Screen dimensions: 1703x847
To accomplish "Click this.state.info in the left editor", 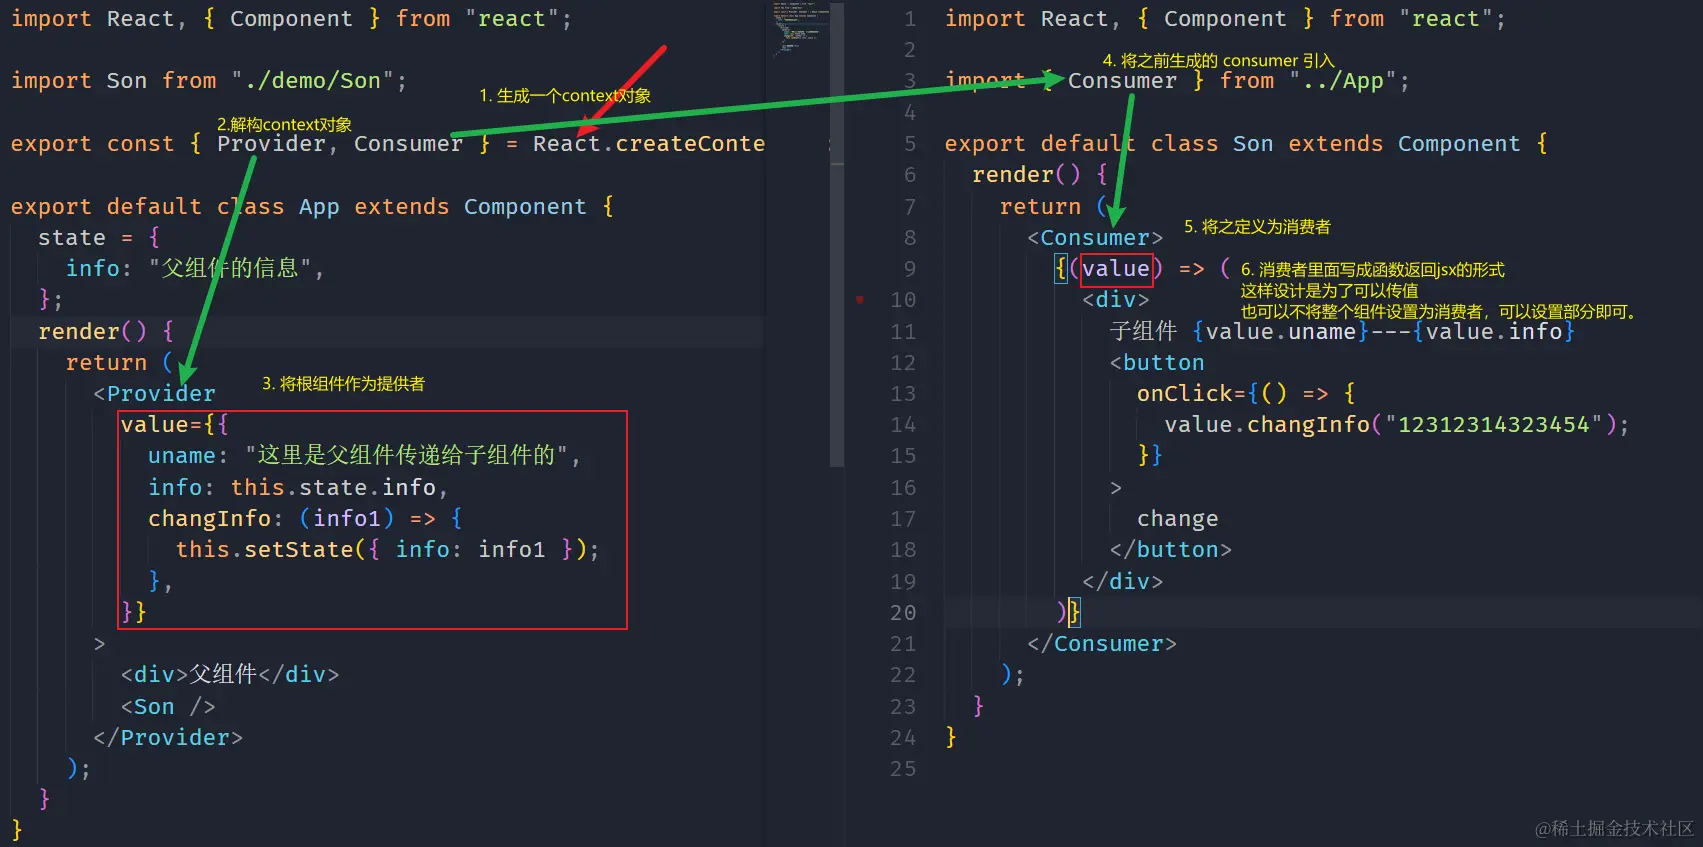I will pyautogui.click(x=333, y=488).
